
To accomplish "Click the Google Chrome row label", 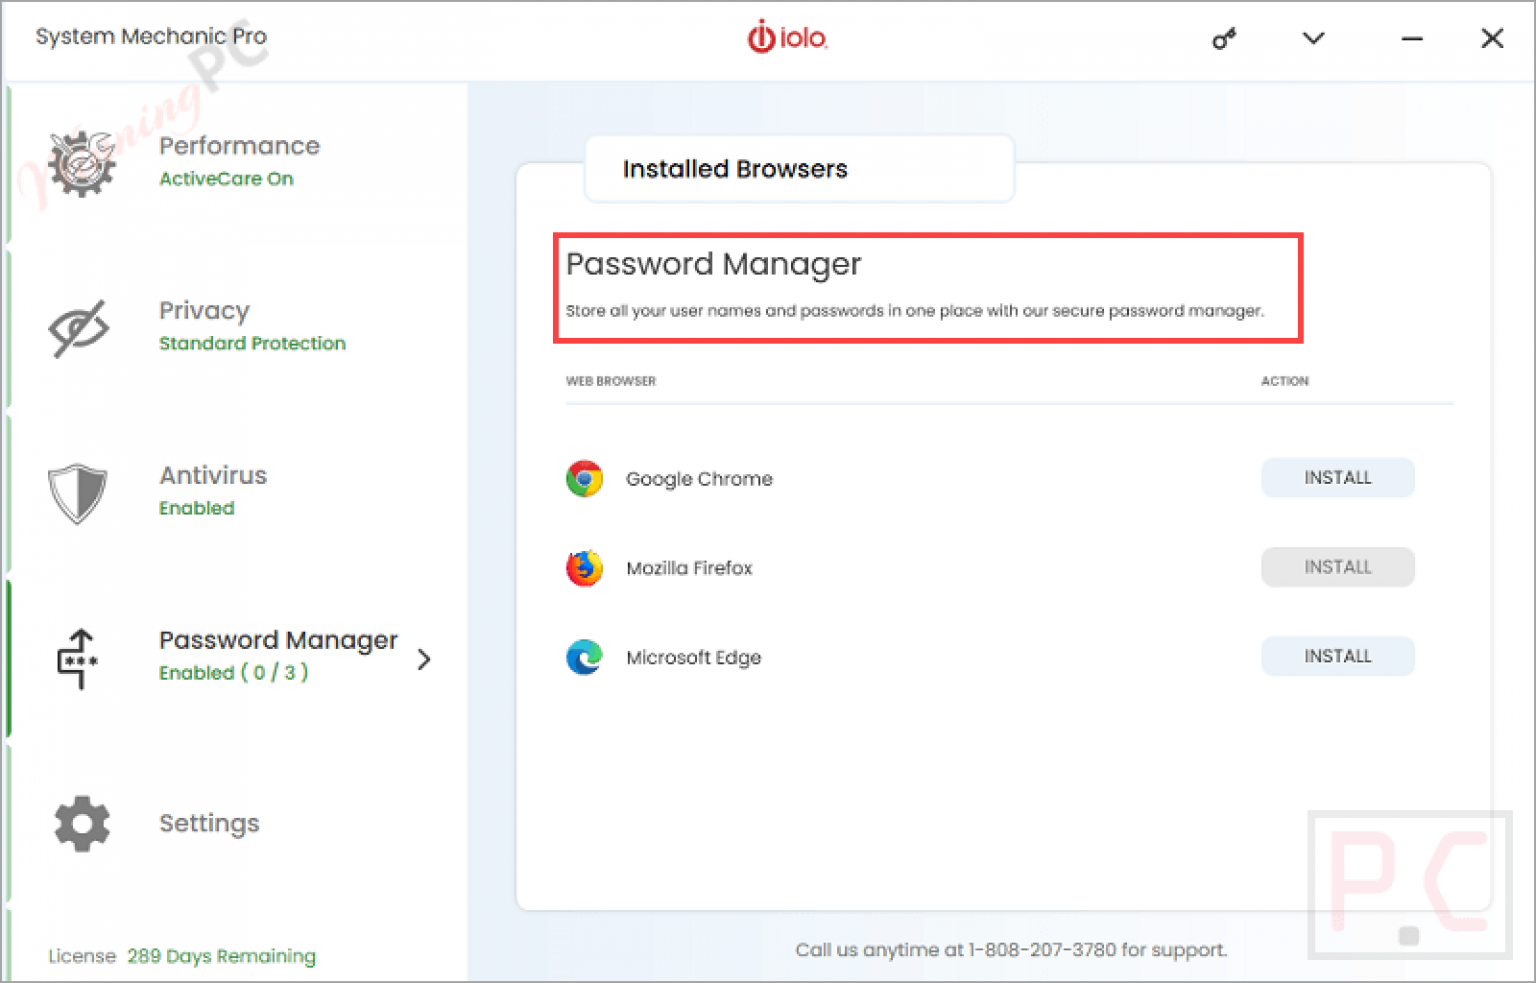I will coord(699,479).
